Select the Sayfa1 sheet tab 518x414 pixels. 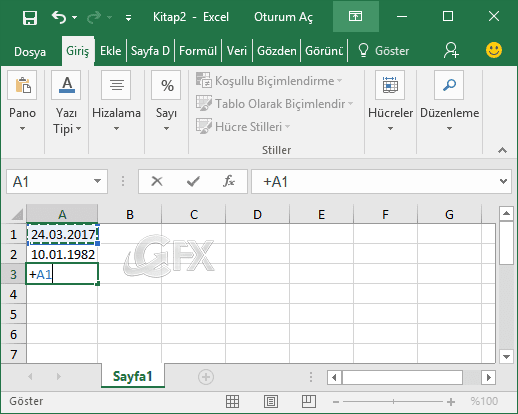click(133, 376)
